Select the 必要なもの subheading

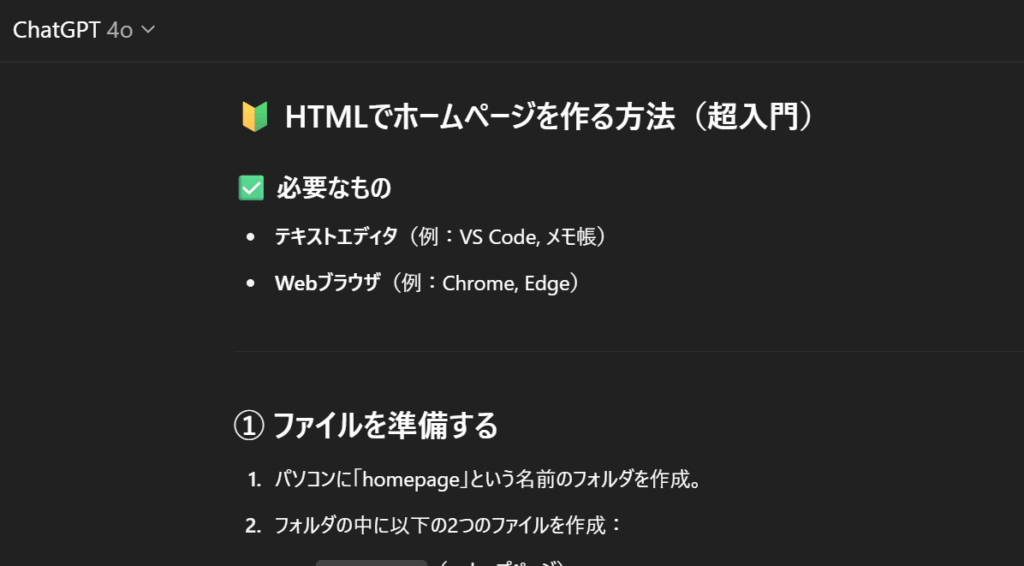click(x=333, y=188)
